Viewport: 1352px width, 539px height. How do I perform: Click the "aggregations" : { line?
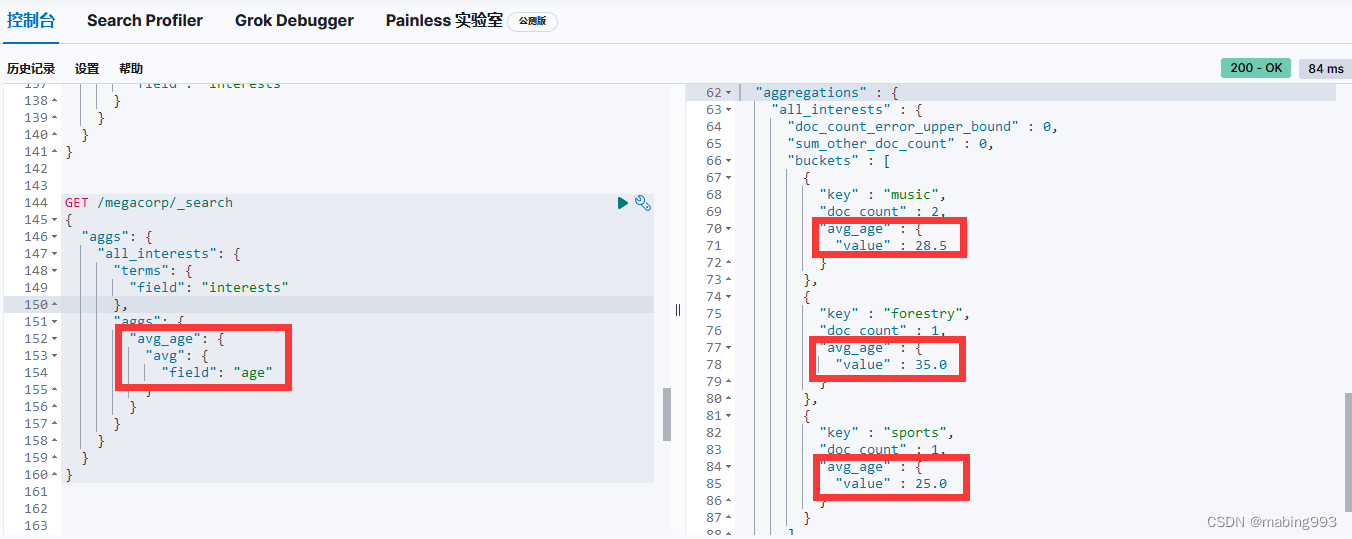point(826,93)
